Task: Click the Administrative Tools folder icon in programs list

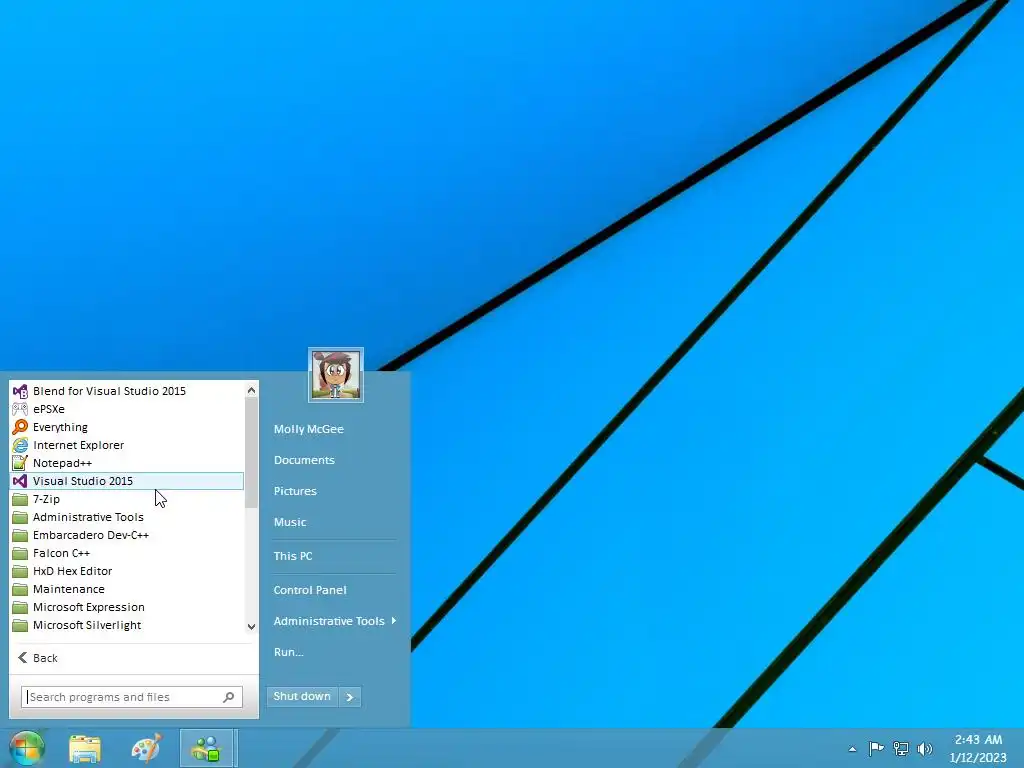Action: pyautogui.click(x=20, y=517)
